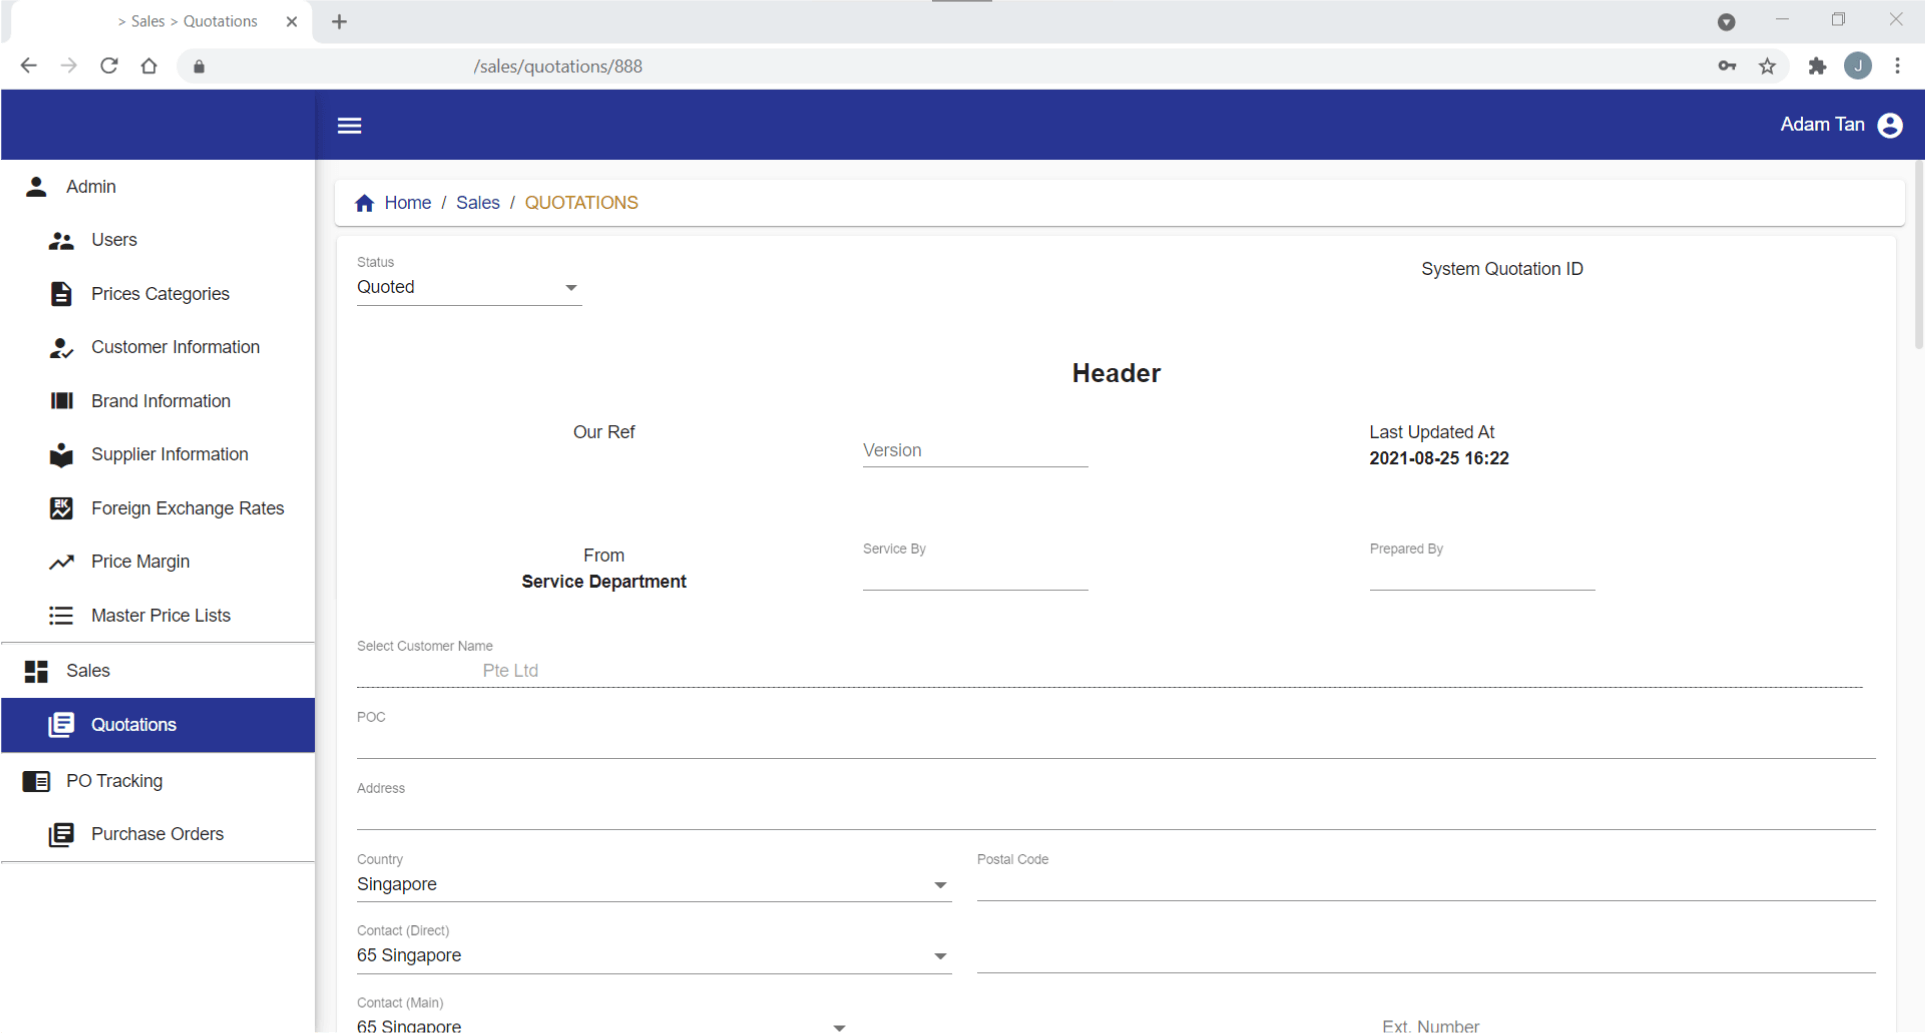Click Home in the breadcrumb trail
The image size is (1925, 1033).
(x=408, y=202)
